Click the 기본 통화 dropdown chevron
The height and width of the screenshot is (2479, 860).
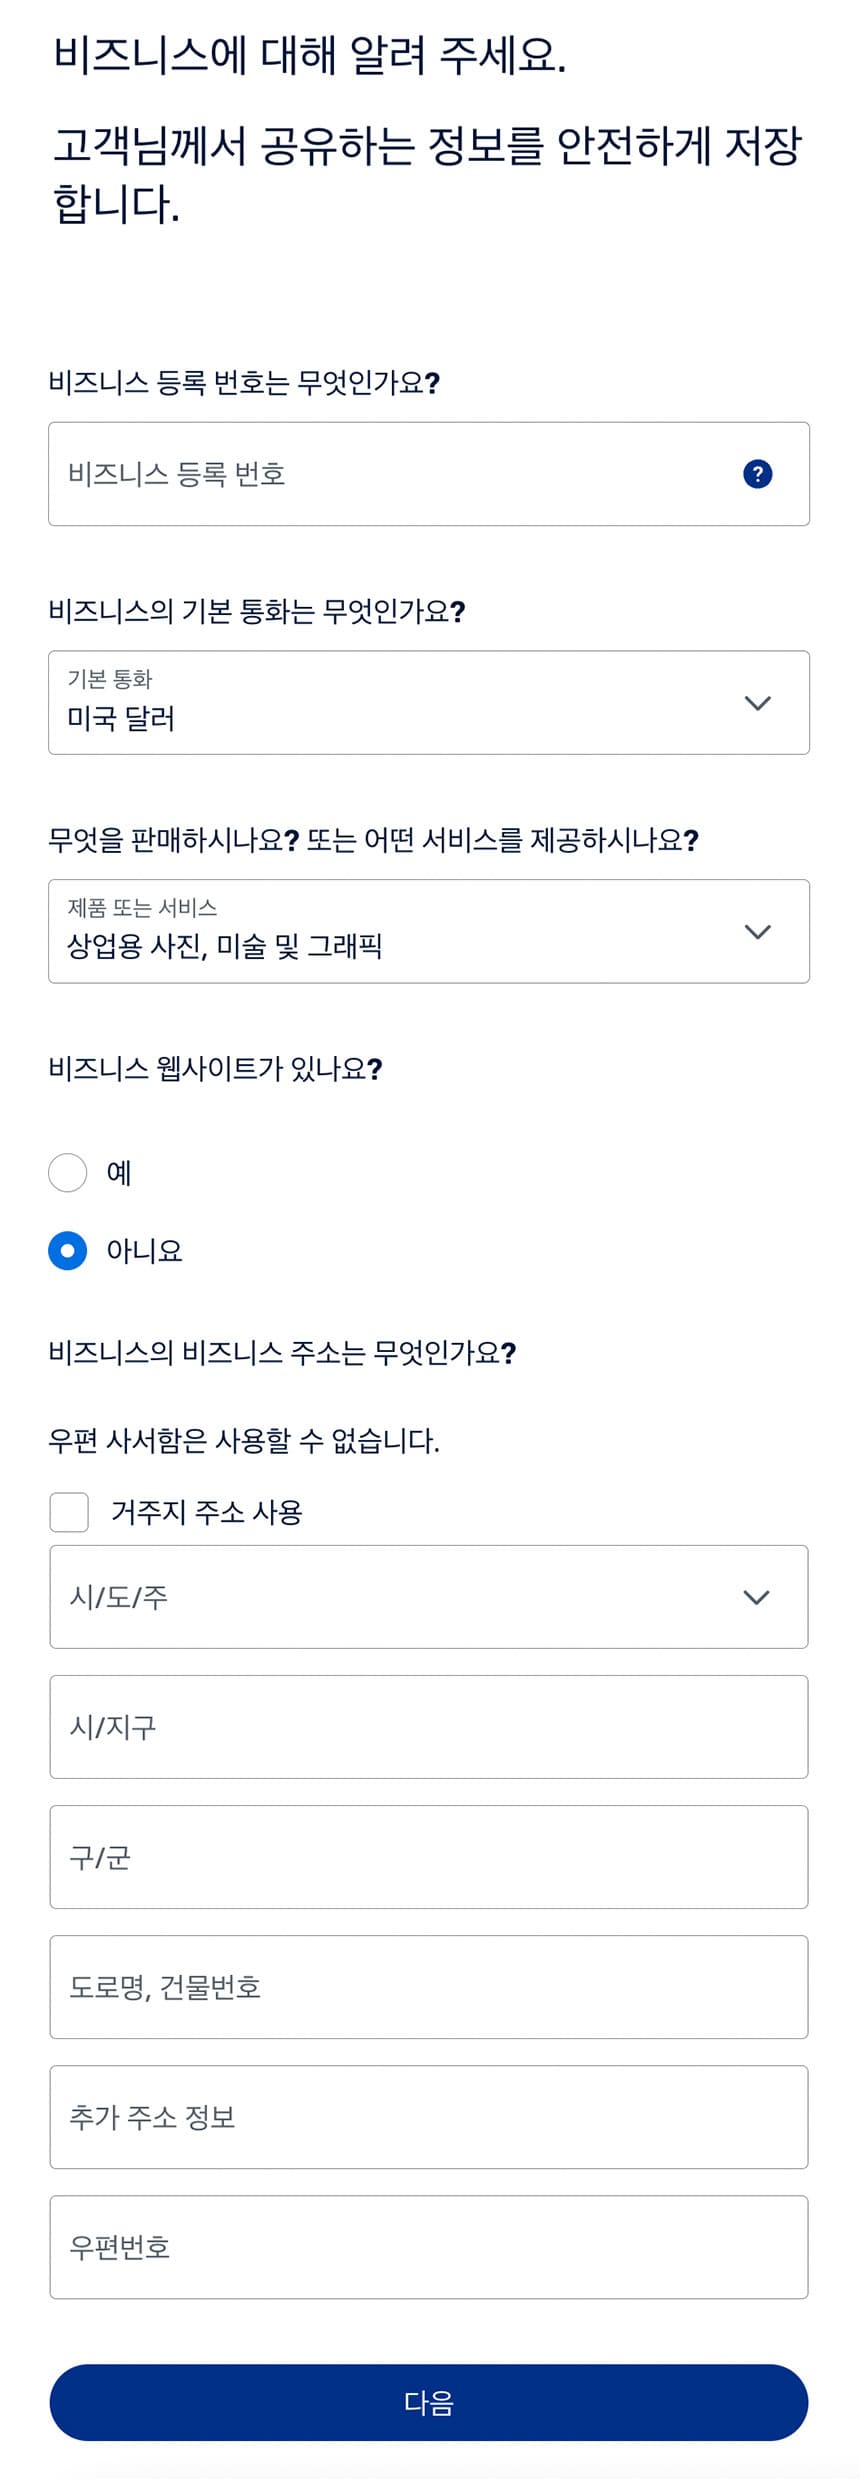[758, 703]
